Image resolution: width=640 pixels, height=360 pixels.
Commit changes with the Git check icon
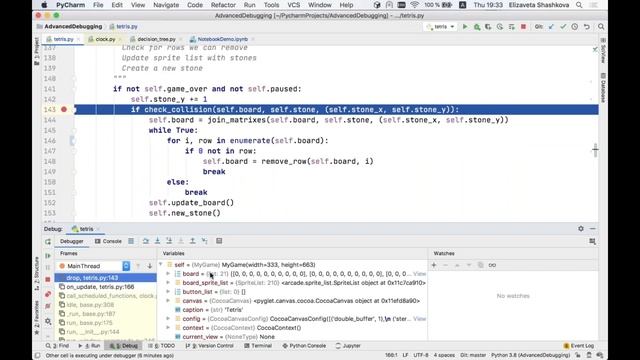563,27
